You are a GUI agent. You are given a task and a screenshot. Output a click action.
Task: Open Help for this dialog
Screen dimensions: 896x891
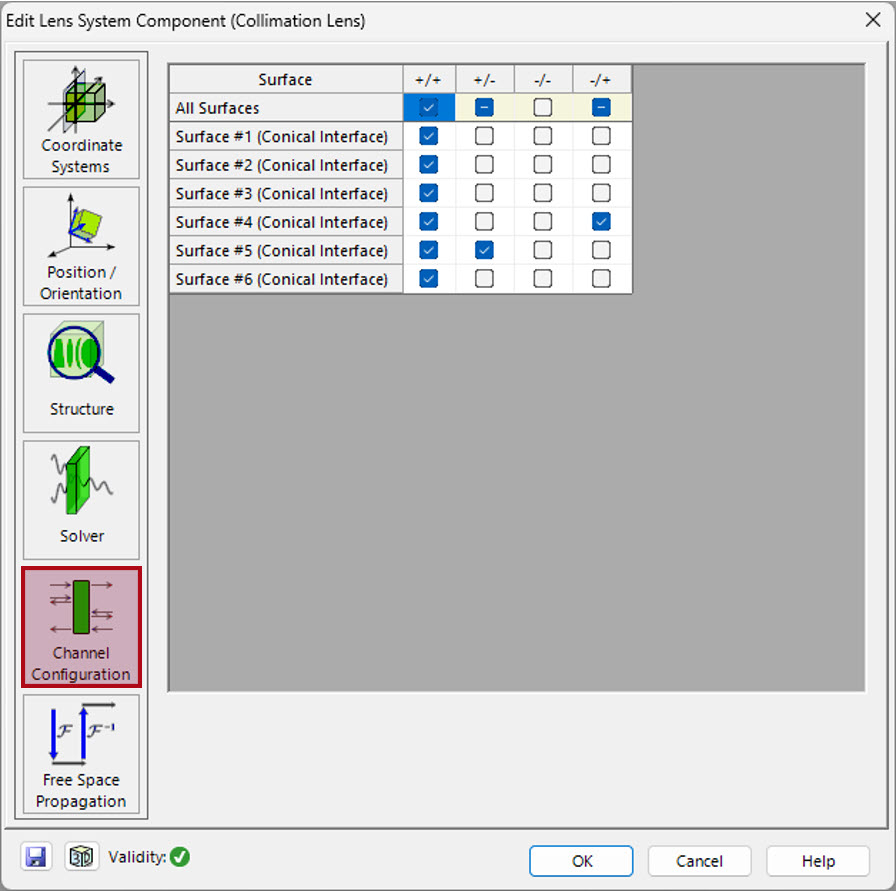point(818,861)
